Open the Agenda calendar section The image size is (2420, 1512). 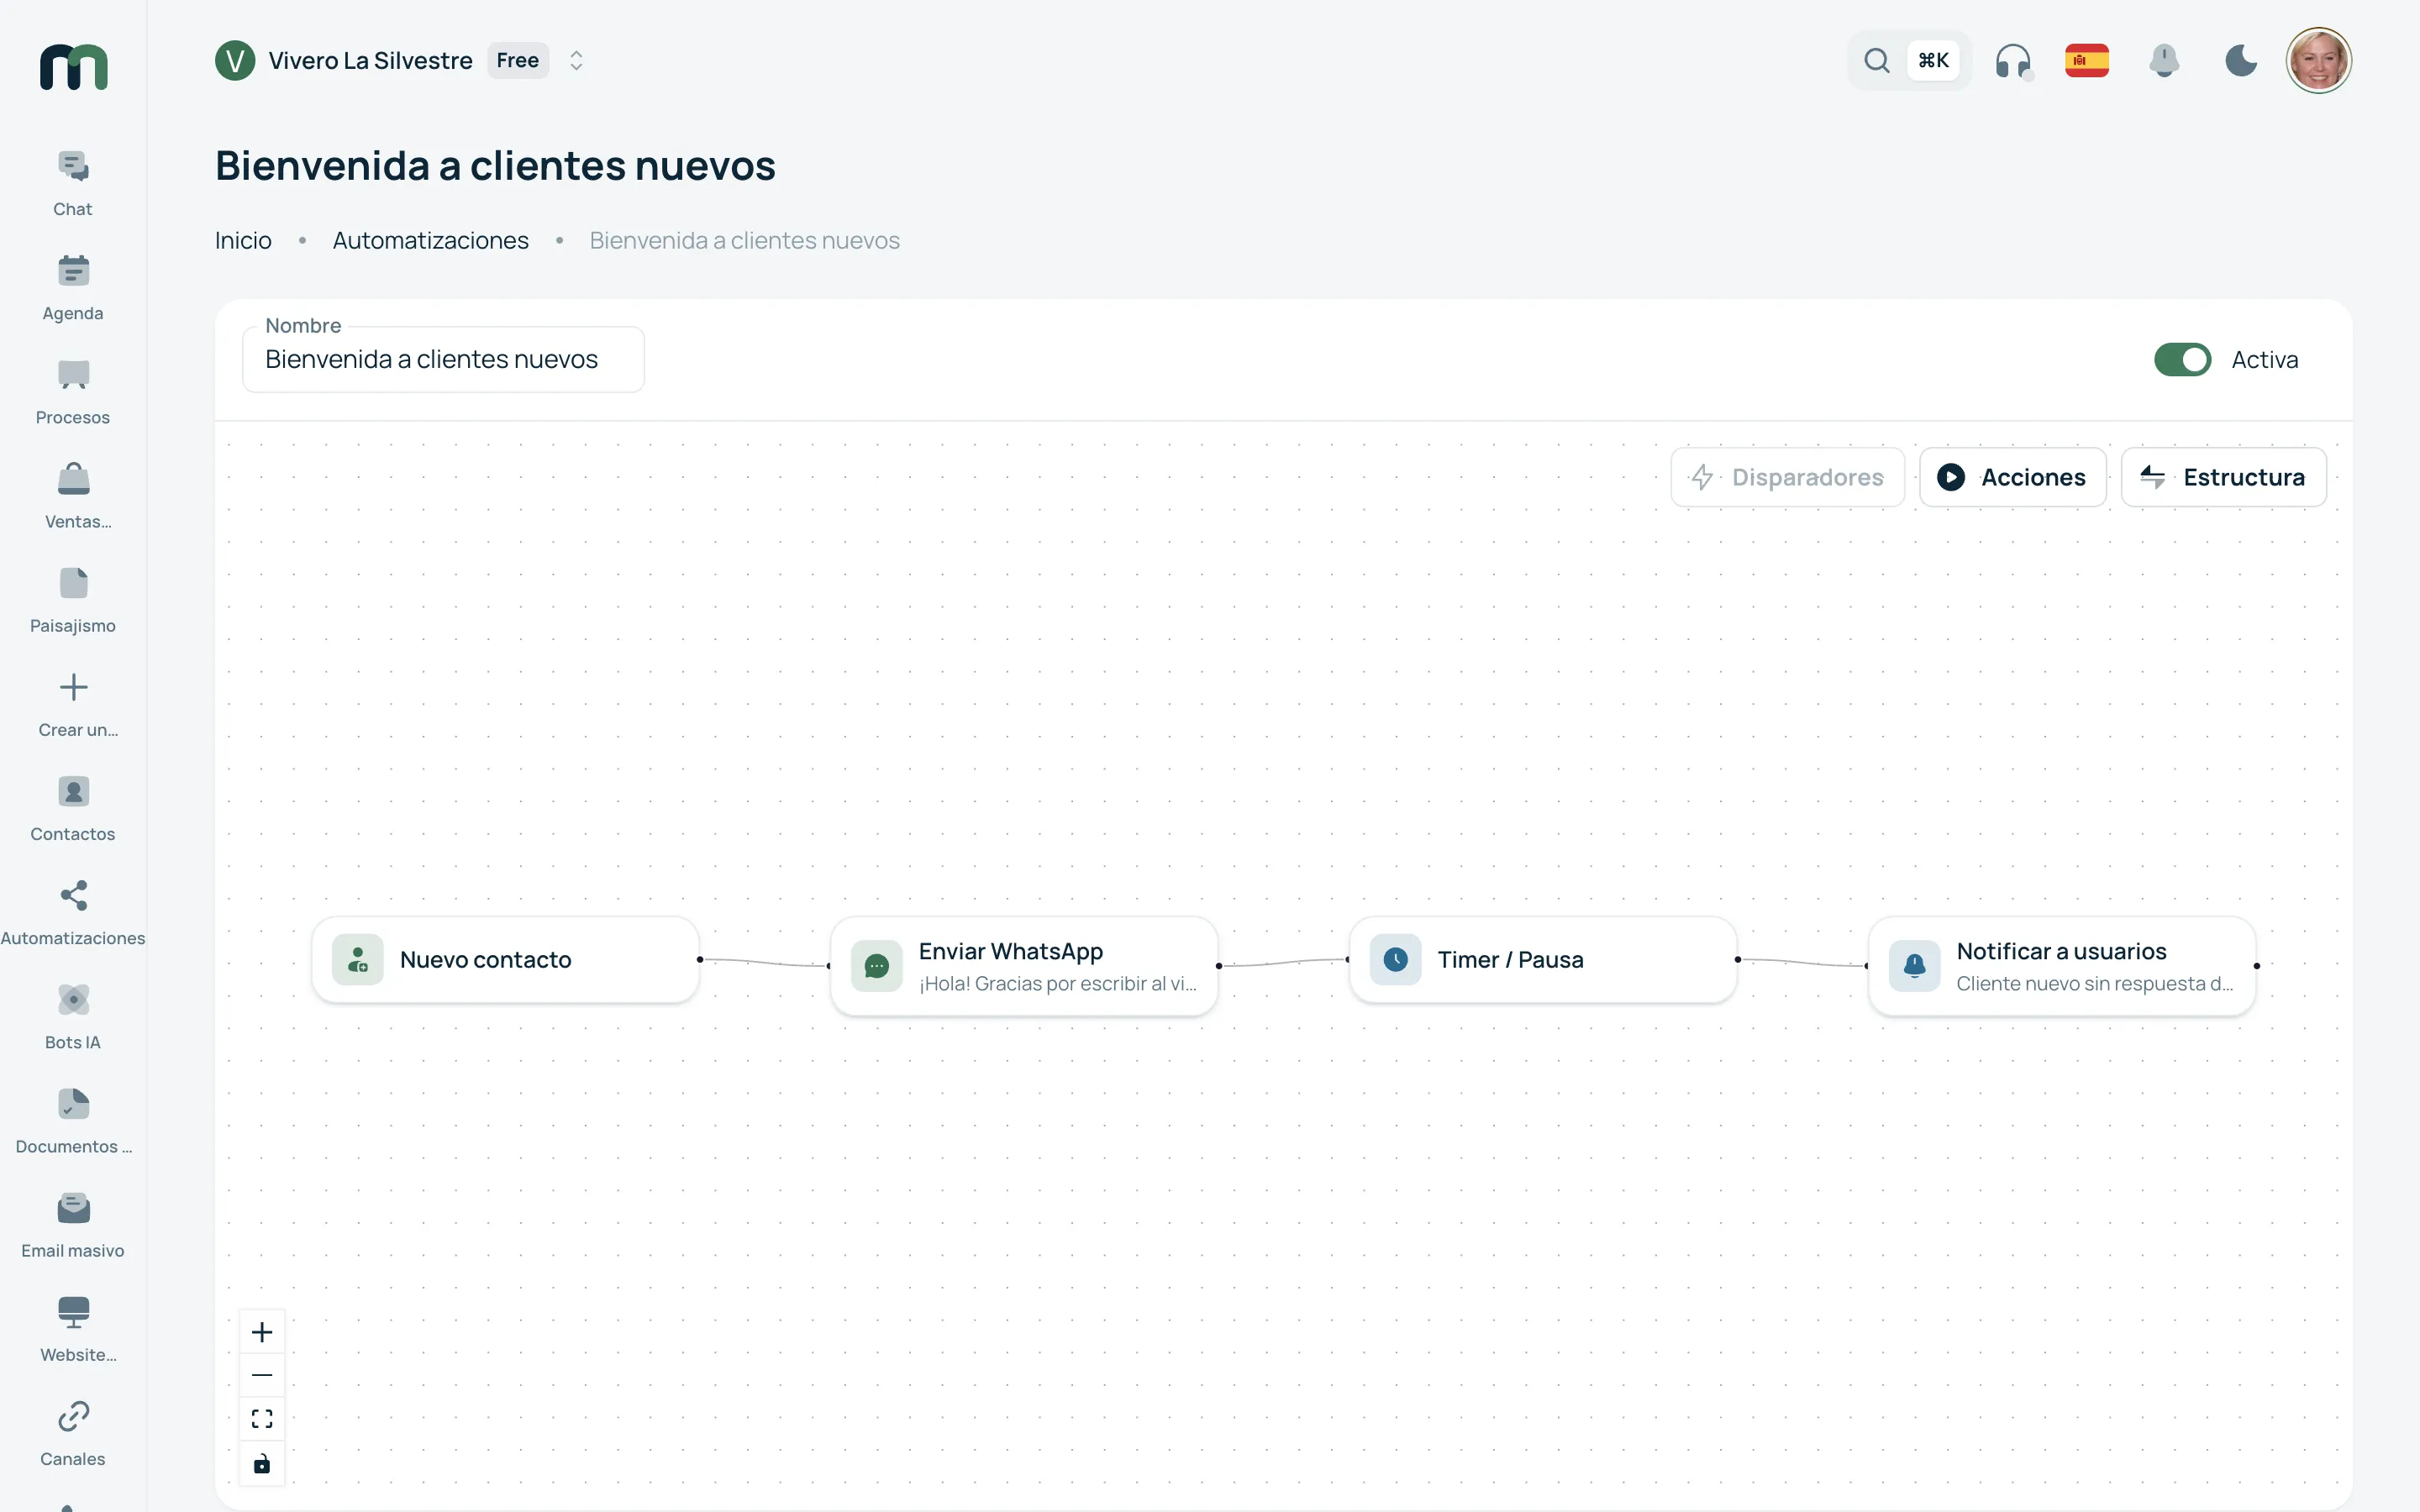73,288
